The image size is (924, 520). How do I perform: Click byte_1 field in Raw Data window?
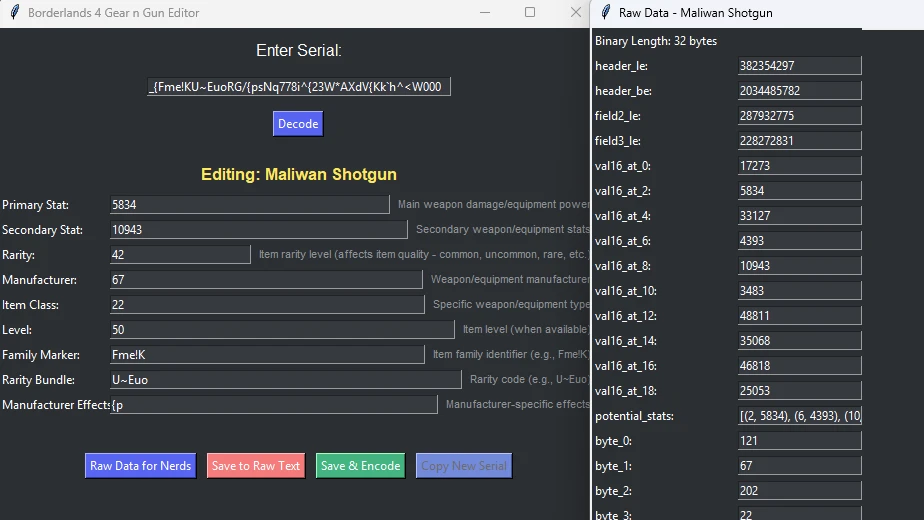click(x=799, y=466)
